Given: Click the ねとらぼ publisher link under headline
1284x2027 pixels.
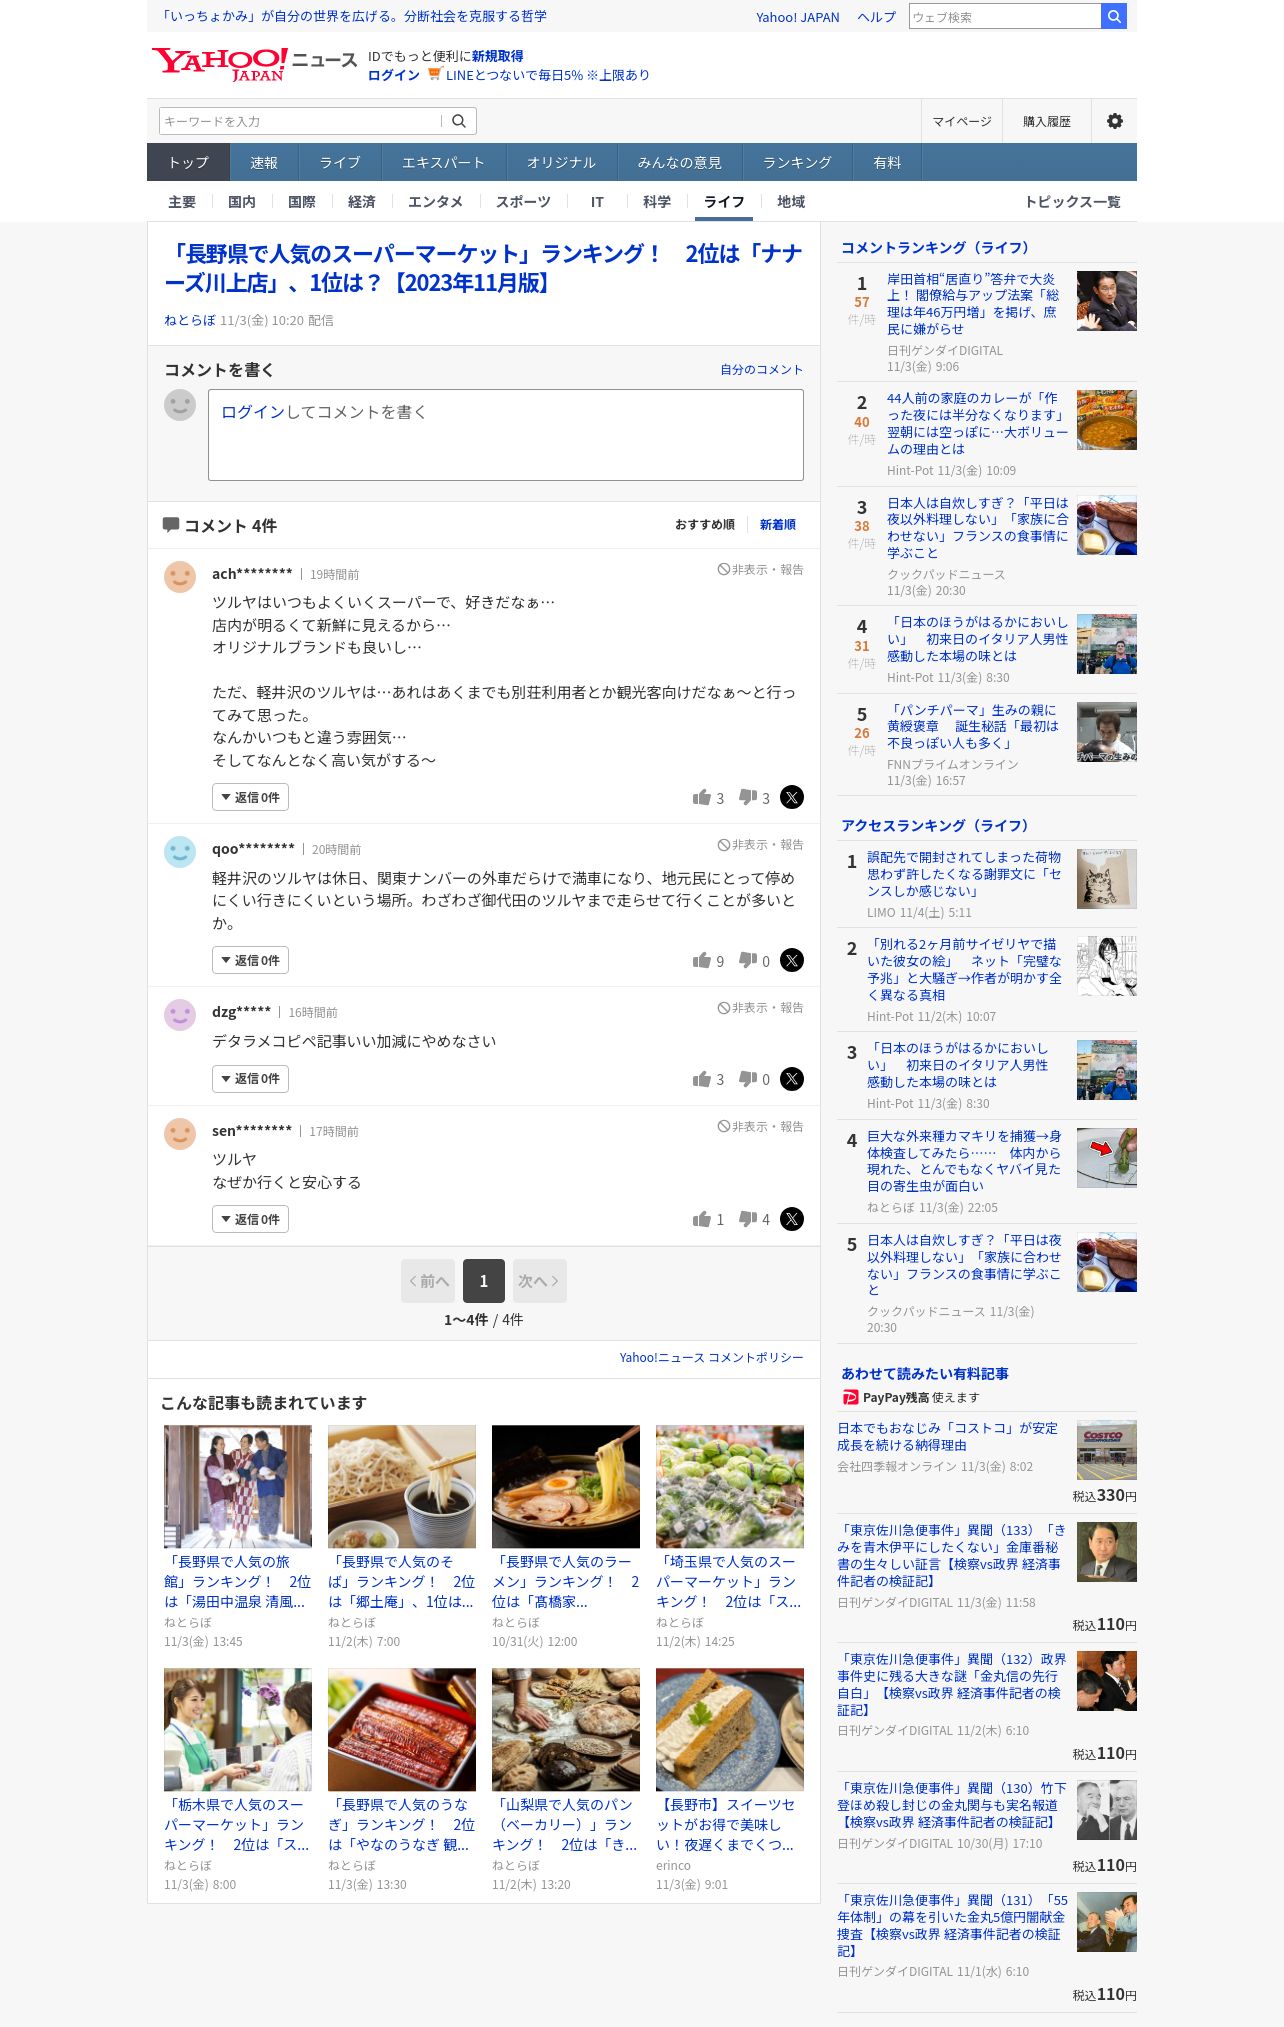Looking at the screenshot, I should 190,320.
